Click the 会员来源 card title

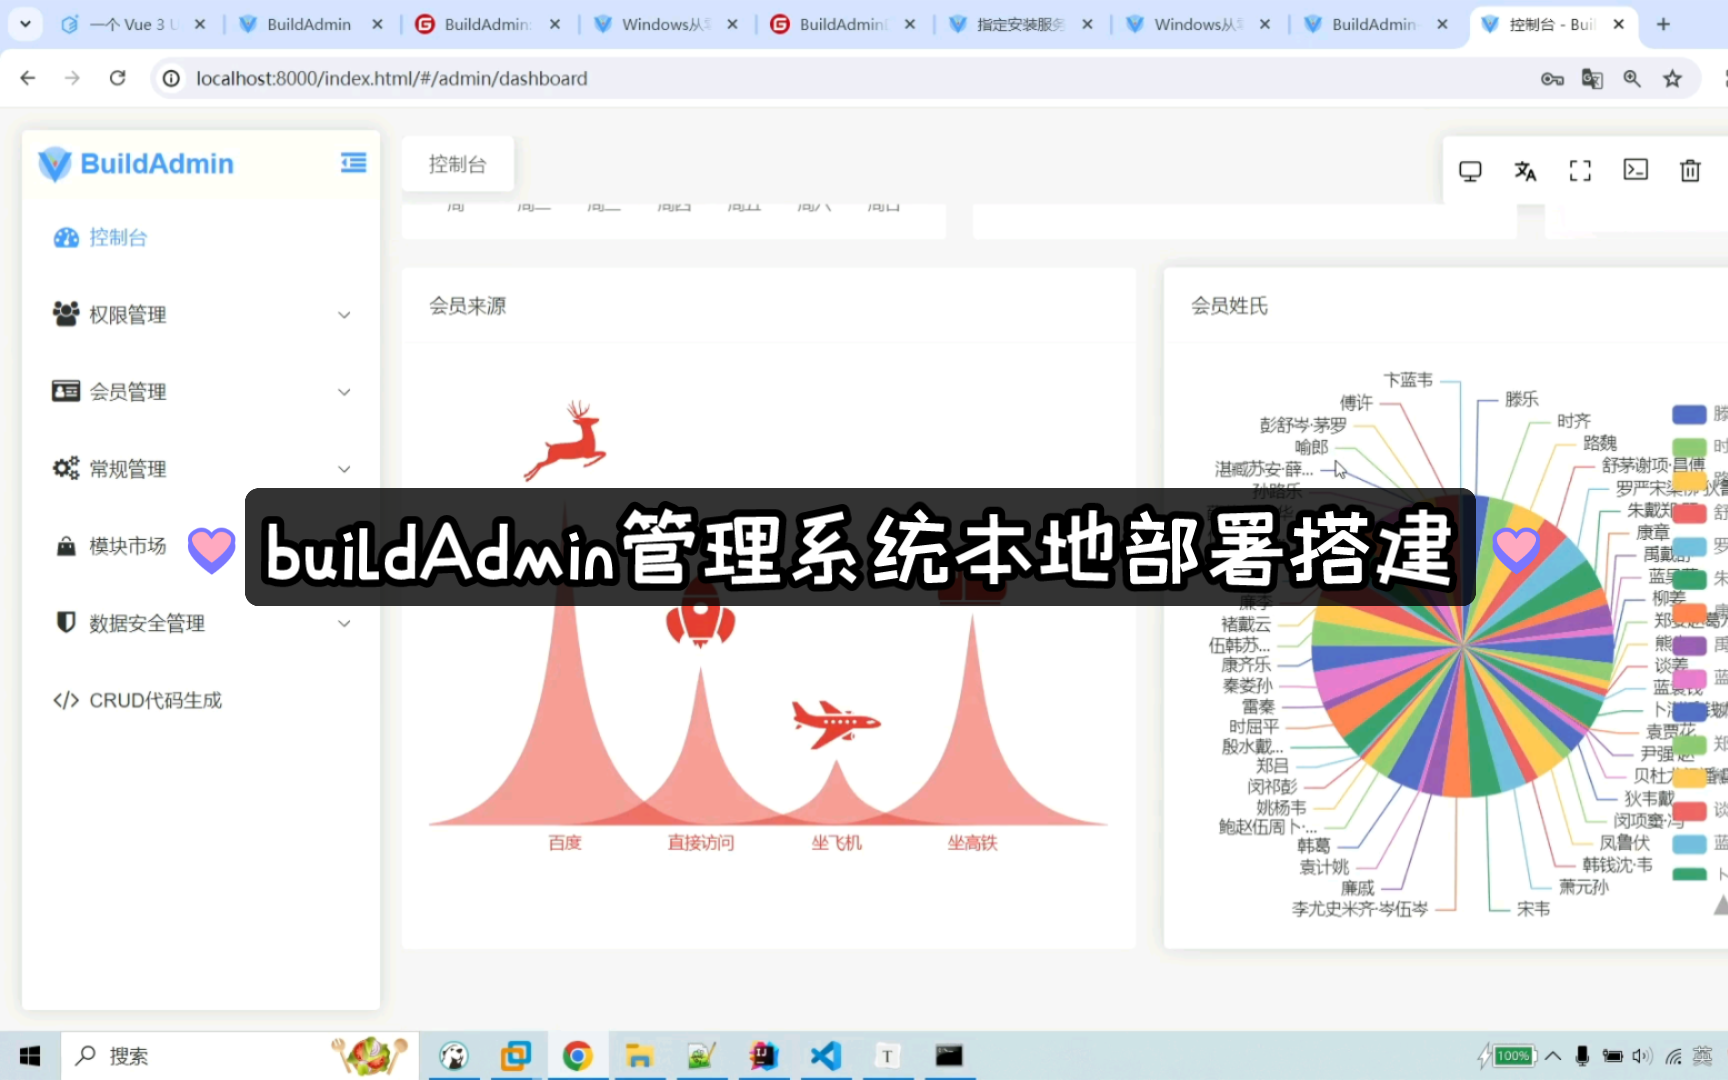point(468,306)
